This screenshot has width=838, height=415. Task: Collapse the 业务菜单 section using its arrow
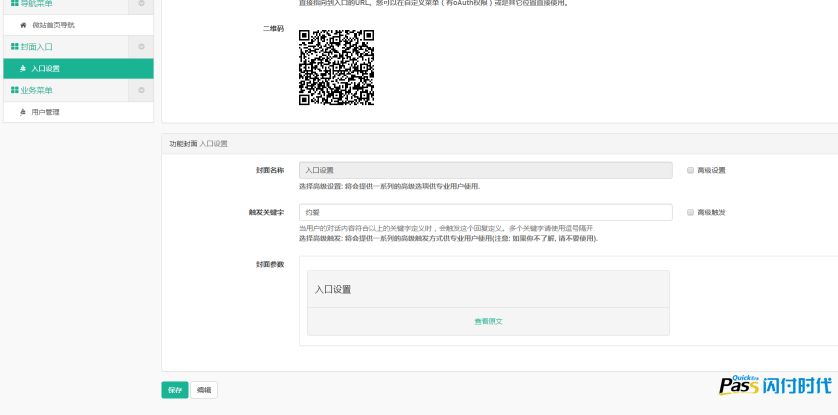(141, 90)
